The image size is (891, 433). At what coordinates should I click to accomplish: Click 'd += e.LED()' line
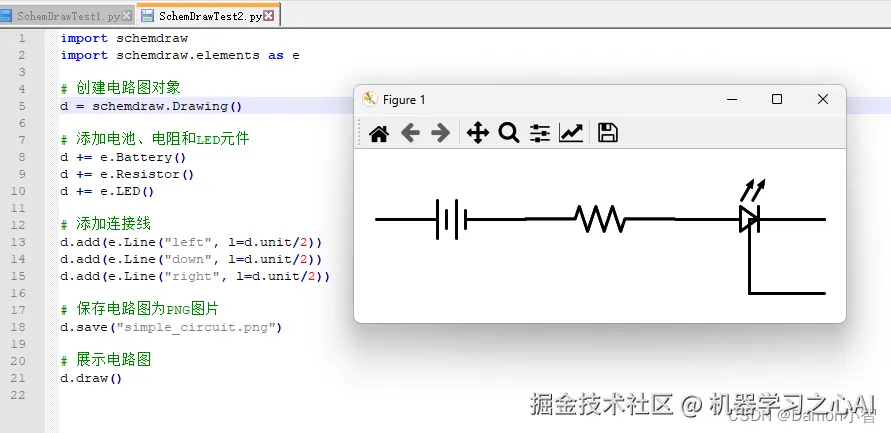pyautogui.click(x=107, y=191)
